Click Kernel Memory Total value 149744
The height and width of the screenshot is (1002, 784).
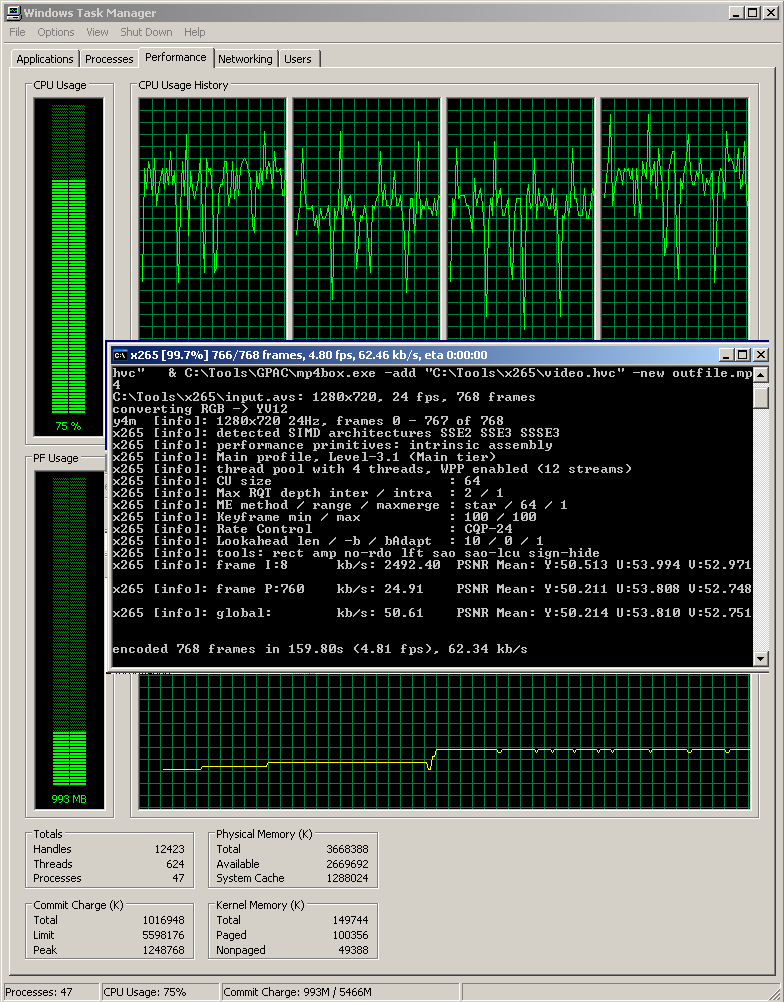(350, 920)
